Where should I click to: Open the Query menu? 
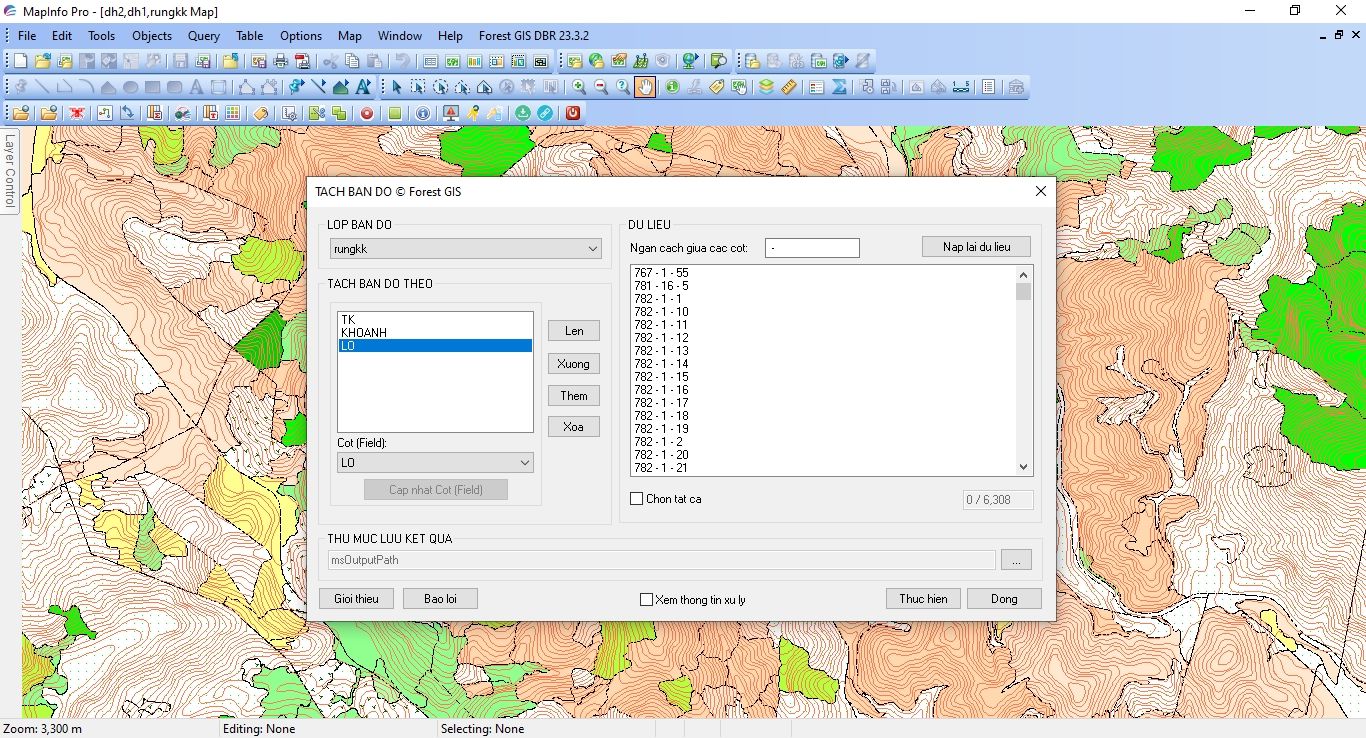[x=203, y=36]
